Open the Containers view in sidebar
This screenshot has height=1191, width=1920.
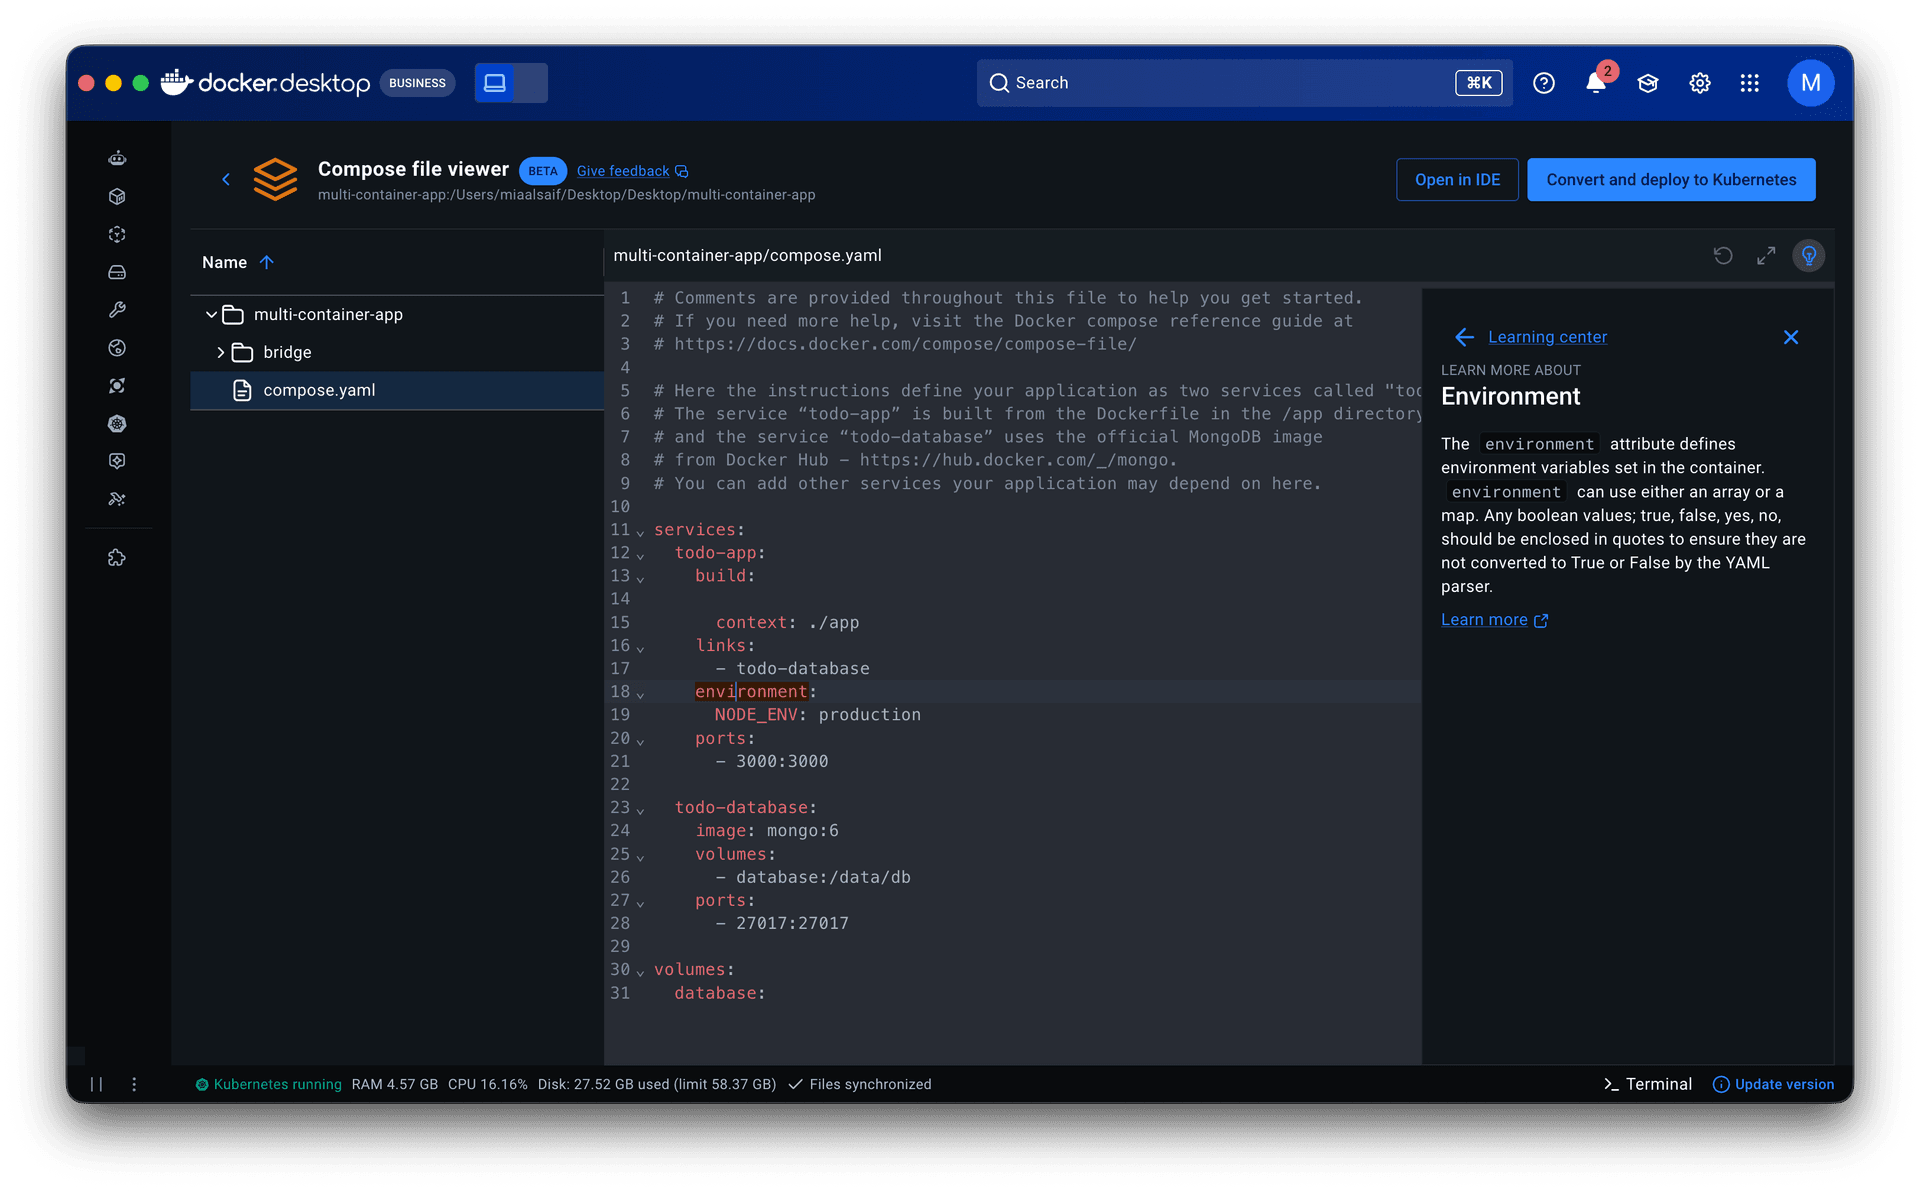point(117,196)
